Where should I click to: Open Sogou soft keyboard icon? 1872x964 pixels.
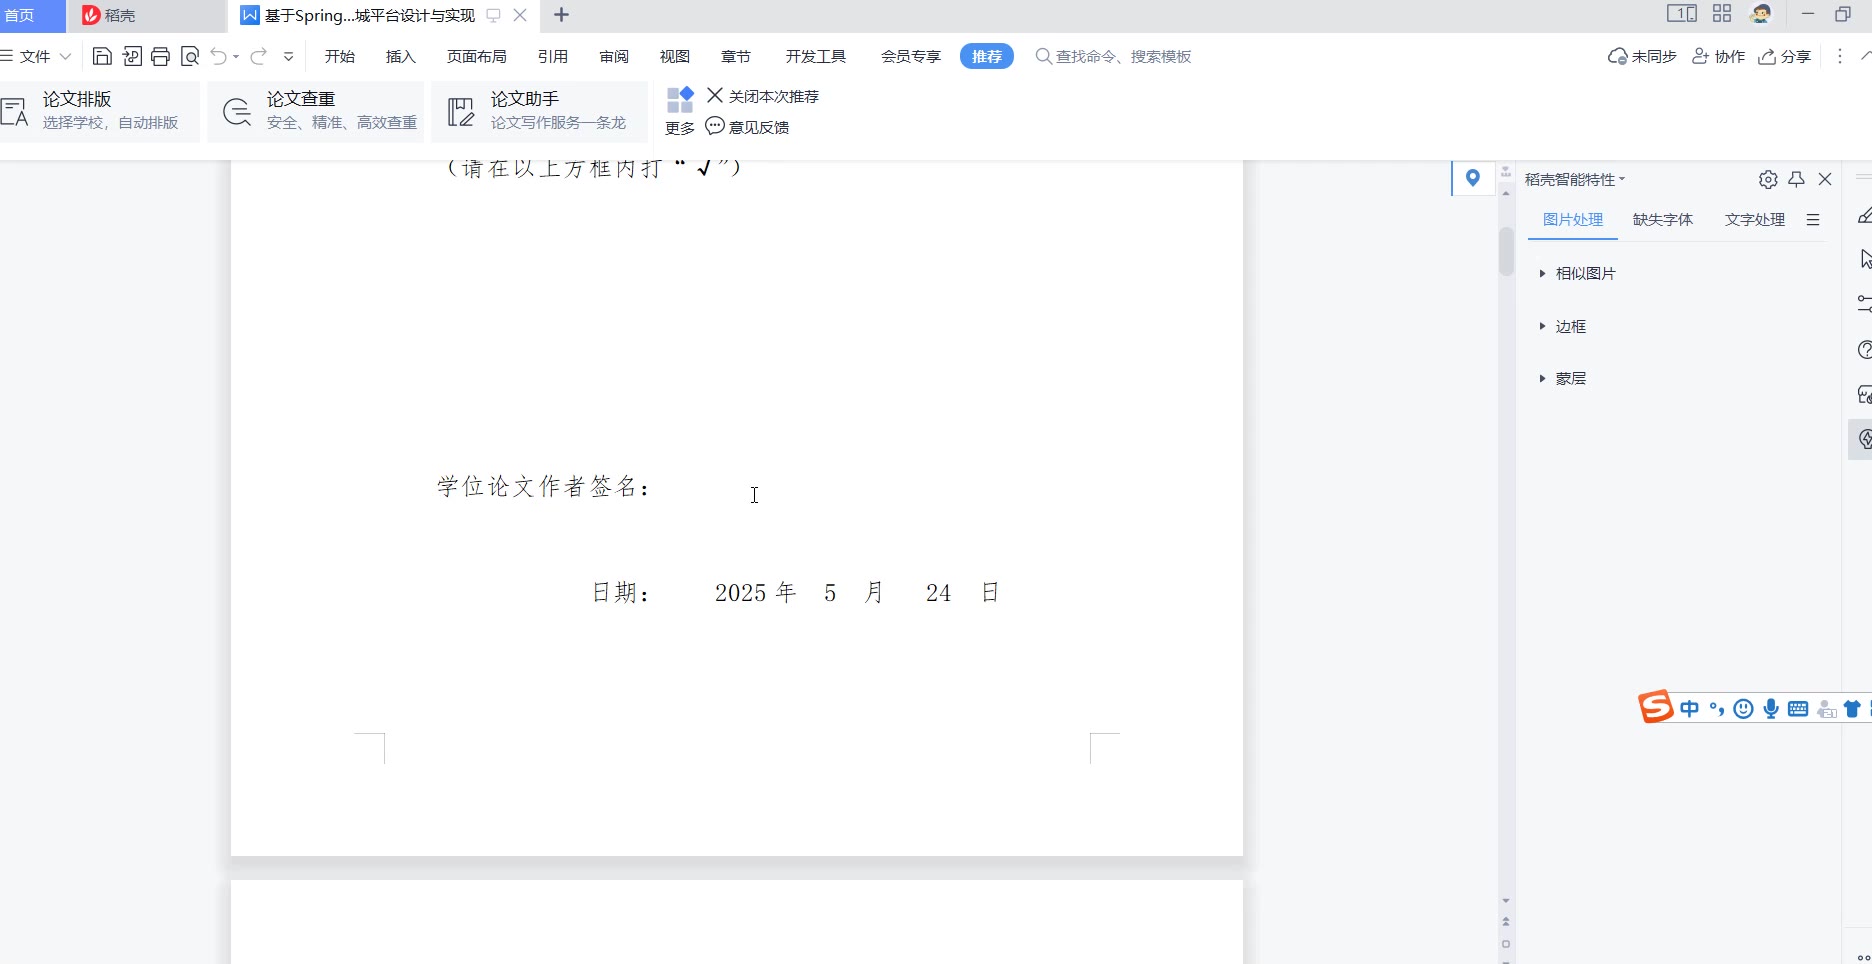coord(1798,709)
